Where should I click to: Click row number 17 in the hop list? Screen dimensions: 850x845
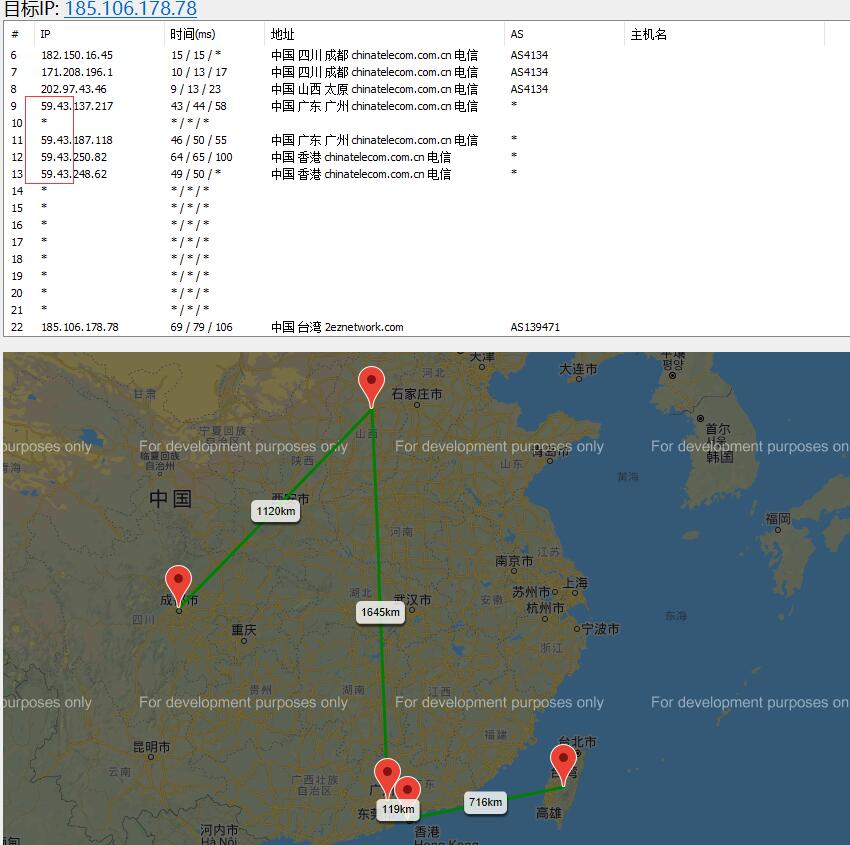pos(17,242)
